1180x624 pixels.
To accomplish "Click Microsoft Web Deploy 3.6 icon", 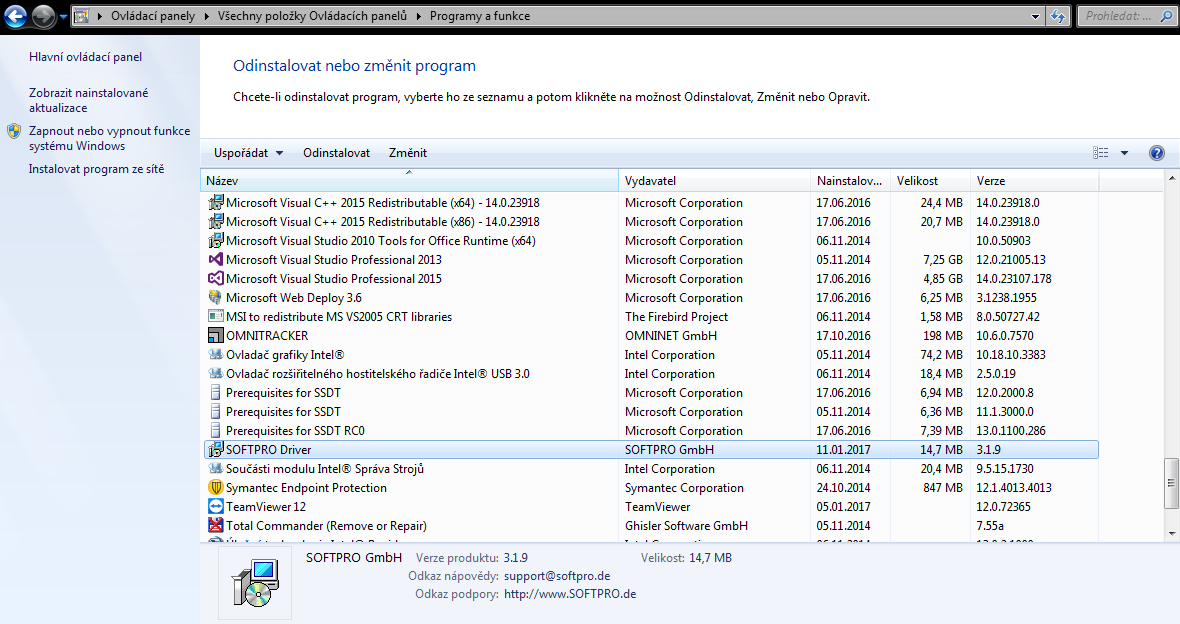I will (x=215, y=297).
